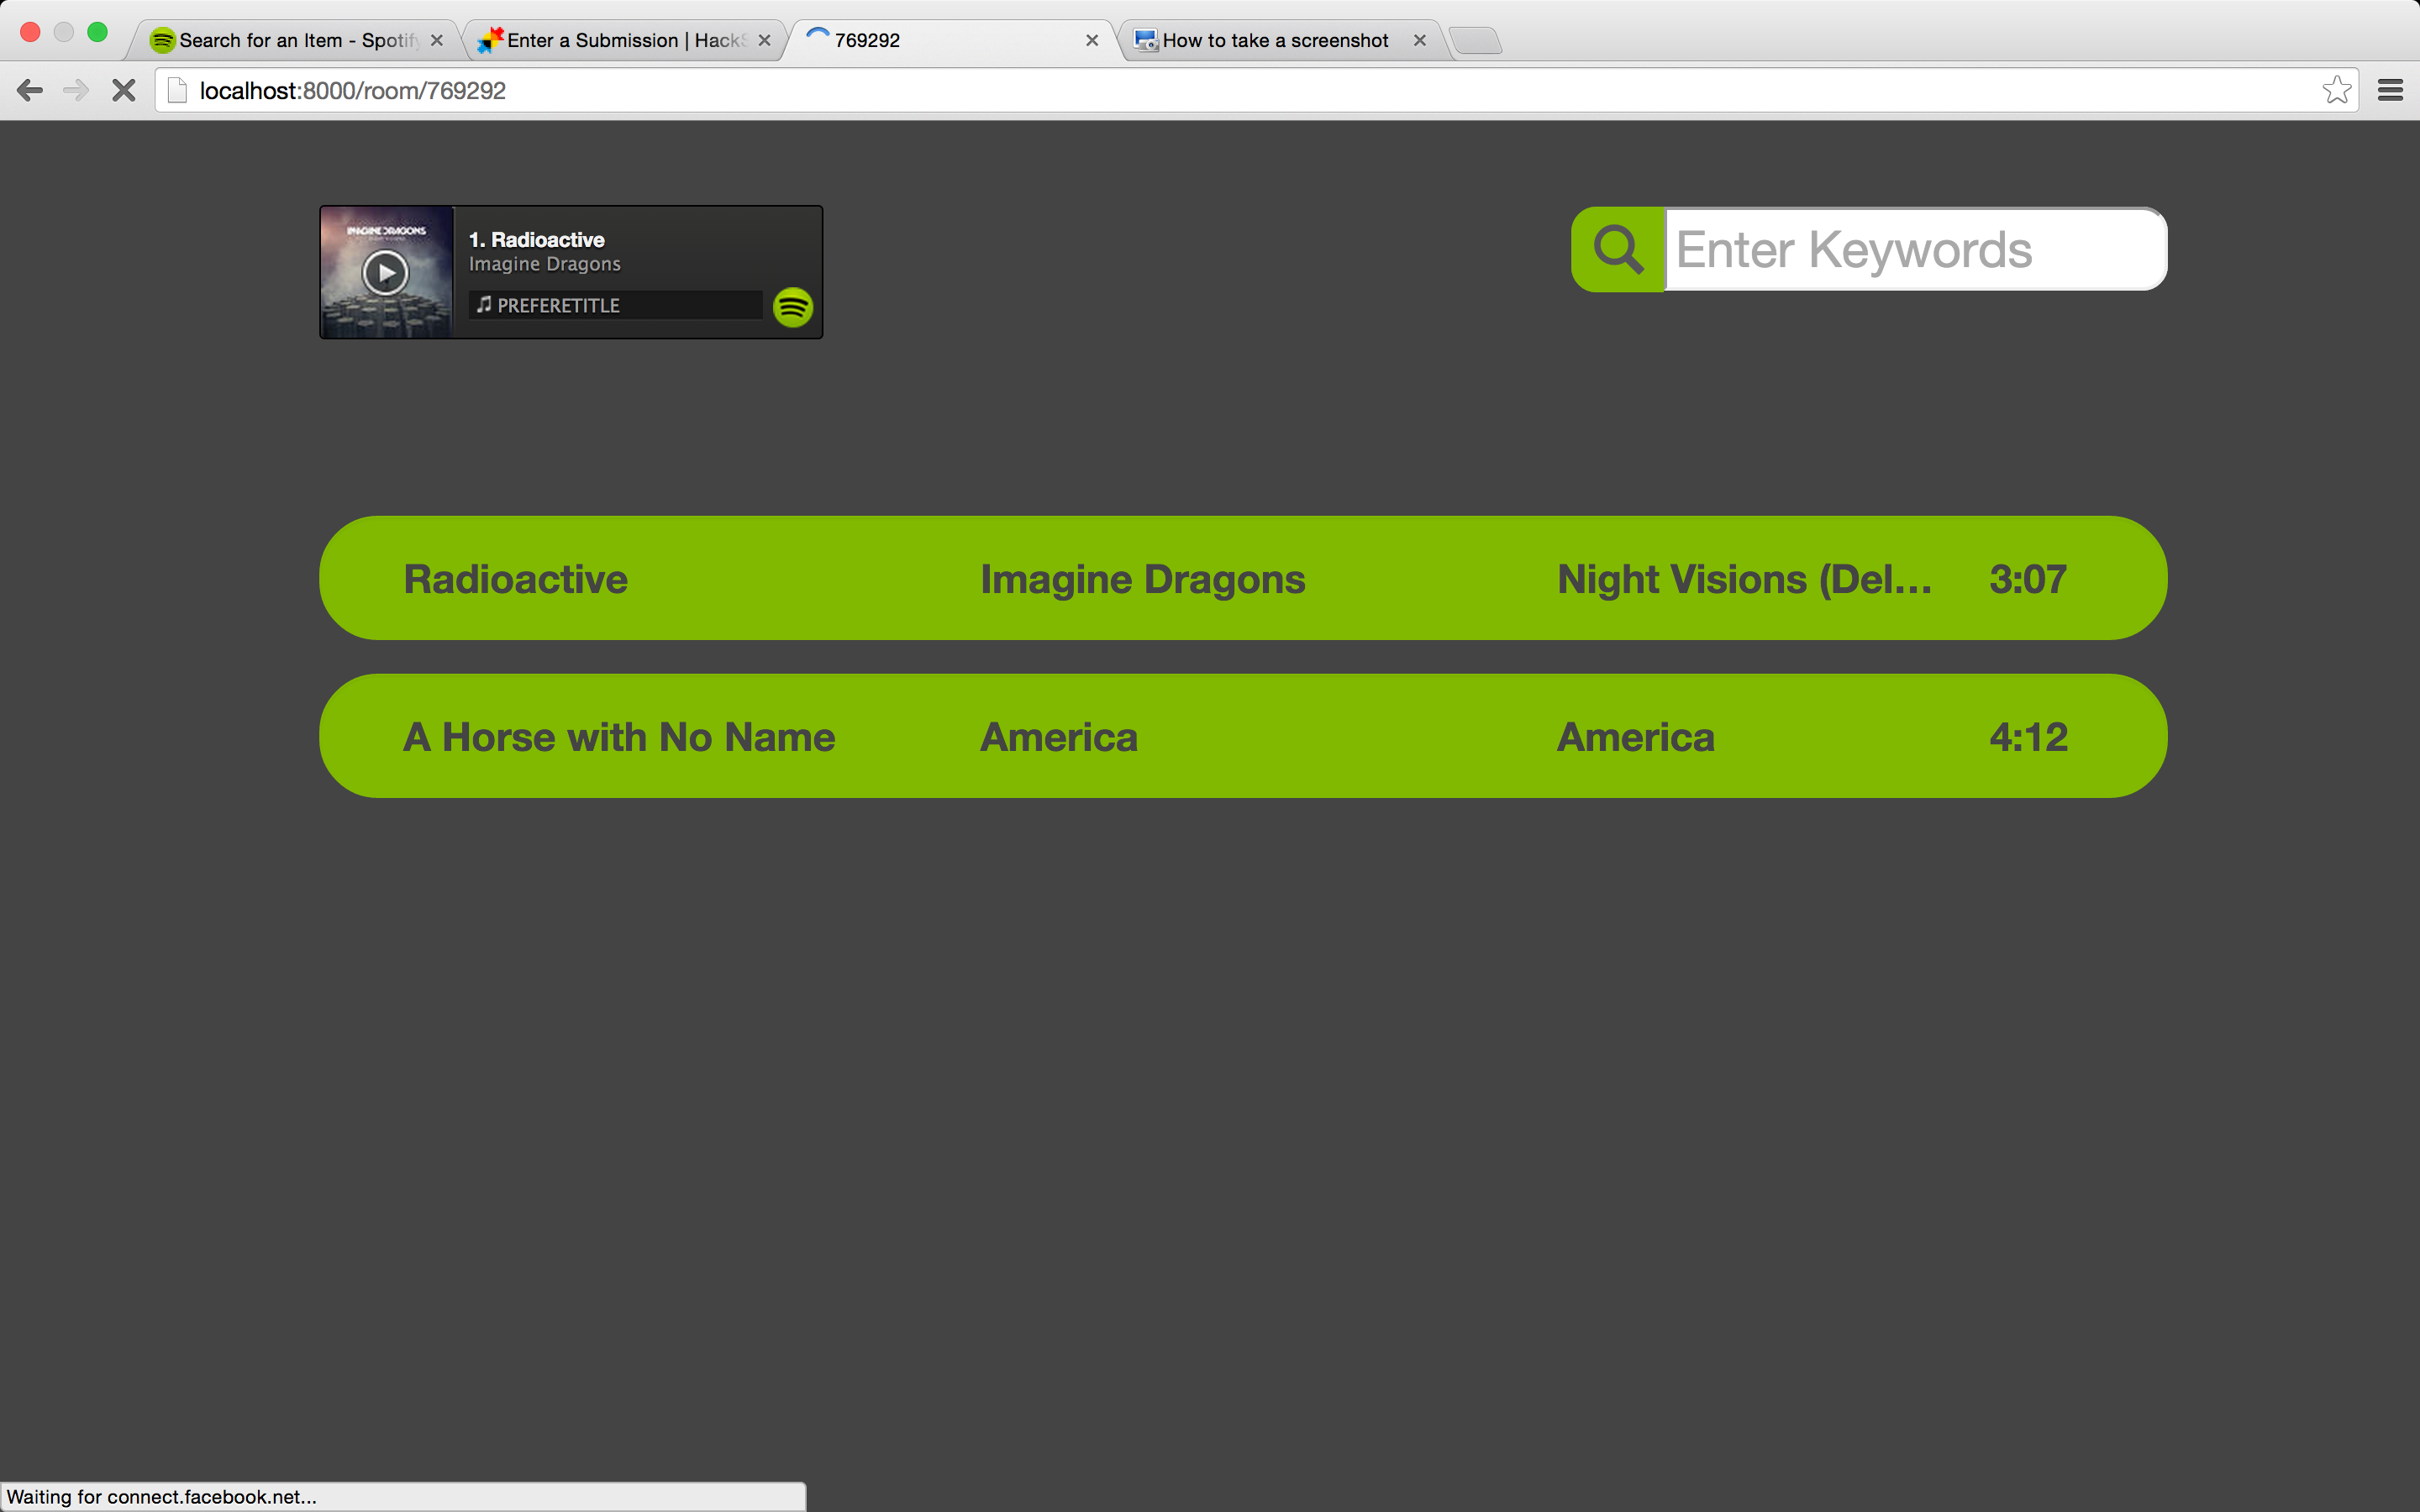This screenshot has height=1512, width=2420.
Task: Close the 769292 tab
Action: 1092,40
